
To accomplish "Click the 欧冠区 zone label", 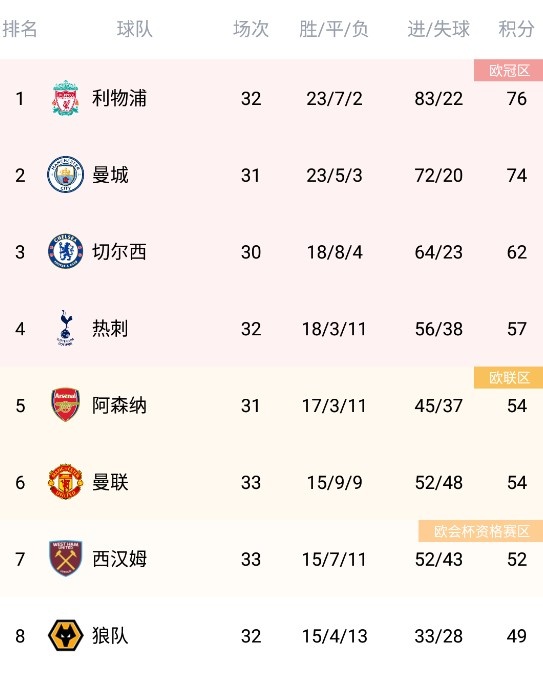I will coord(509,70).
